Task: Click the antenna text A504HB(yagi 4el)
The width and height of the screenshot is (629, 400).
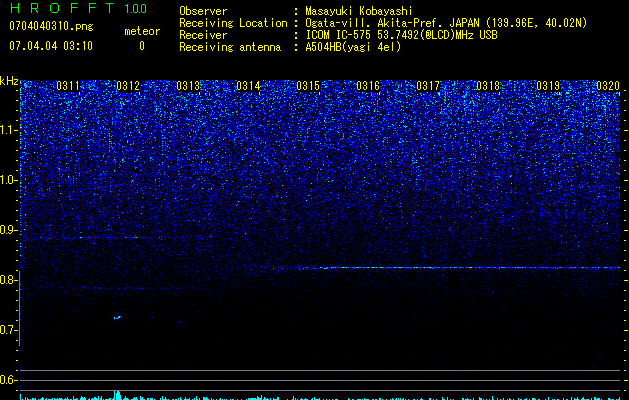Action: (x=353, y=47)
